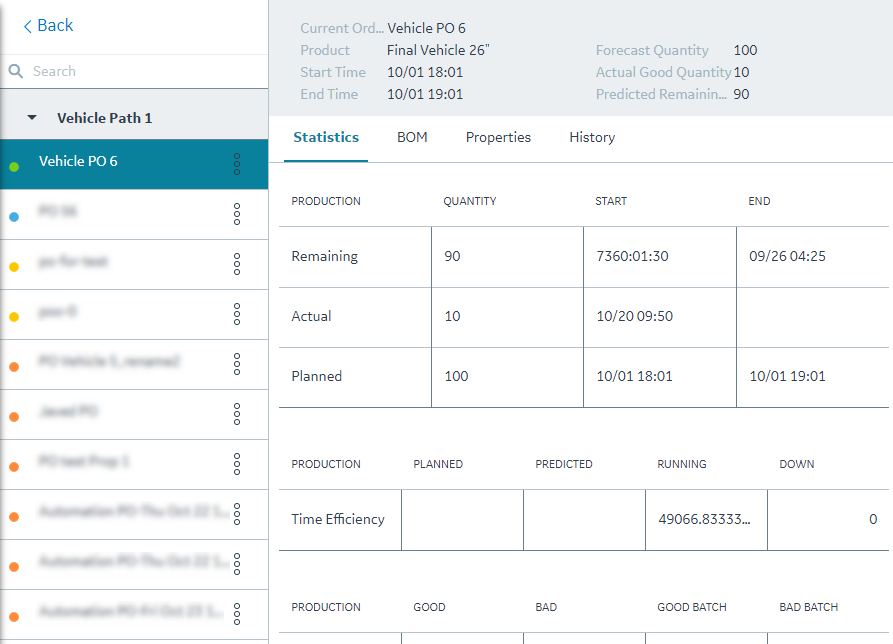Viewport: 893px width, 644px height.
Task: Click the QUANTITY column header
Action: coord(470,201)
